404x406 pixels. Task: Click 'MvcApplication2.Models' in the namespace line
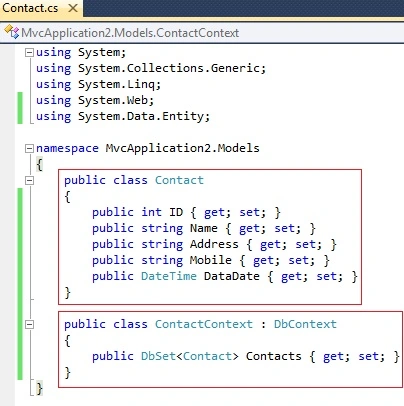tap(182, 148)
